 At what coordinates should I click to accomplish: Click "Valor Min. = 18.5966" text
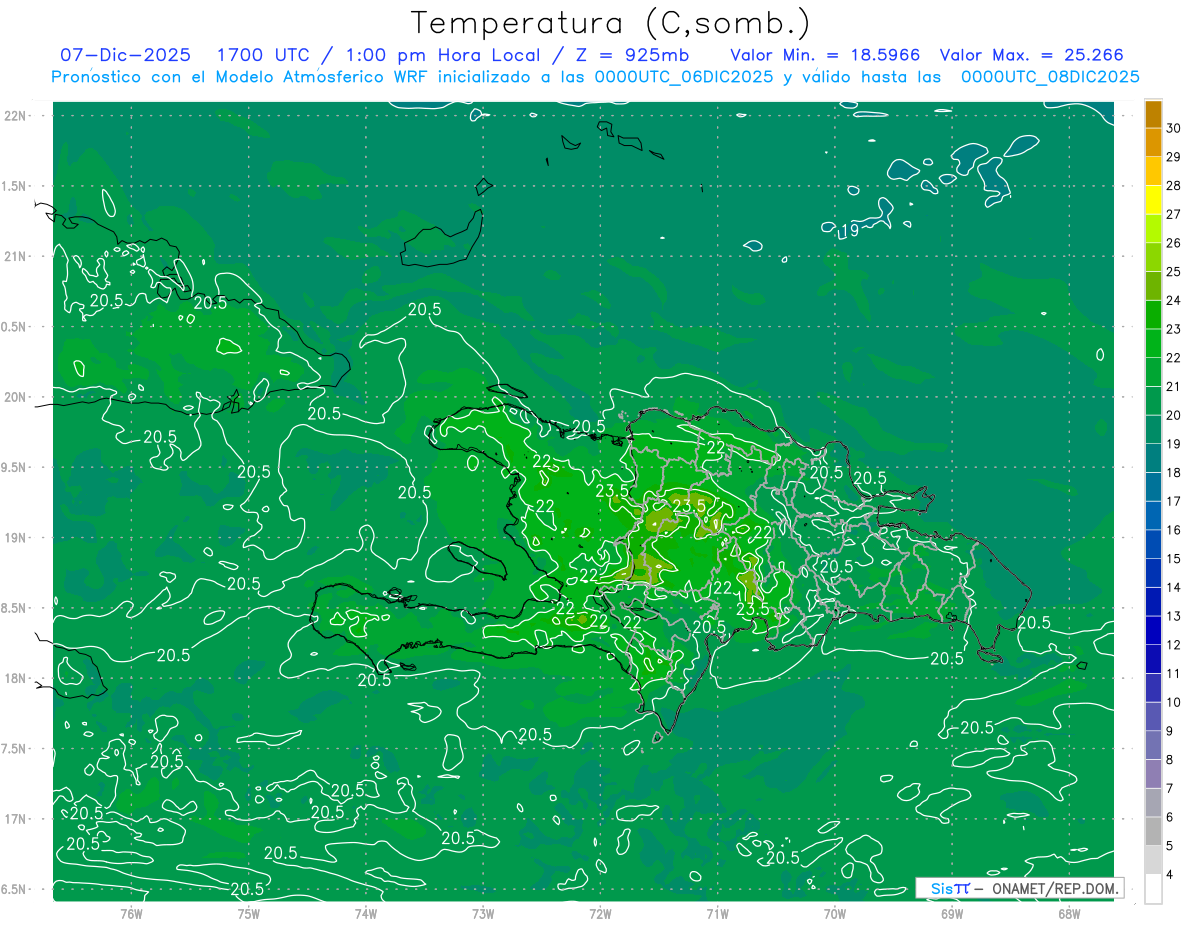[825, 55]
